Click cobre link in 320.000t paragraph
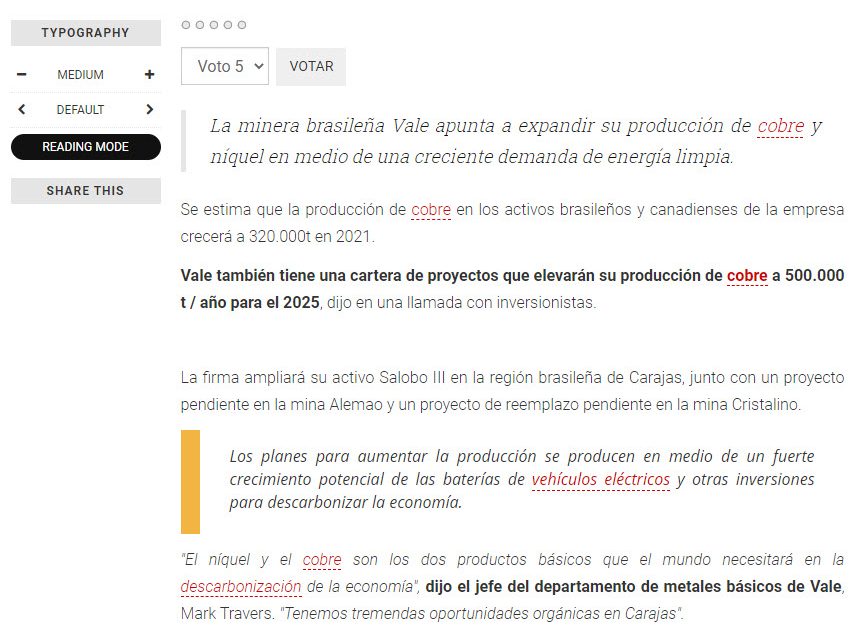This screenshot has height=627, width=857. point(431,210)
